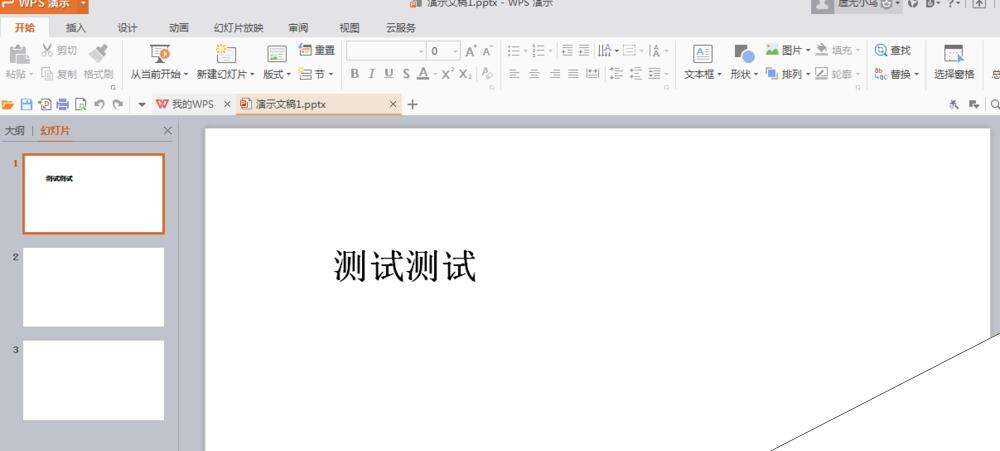
Task: Click the Clear Formatting eraser icon
Action: [487, 74]
